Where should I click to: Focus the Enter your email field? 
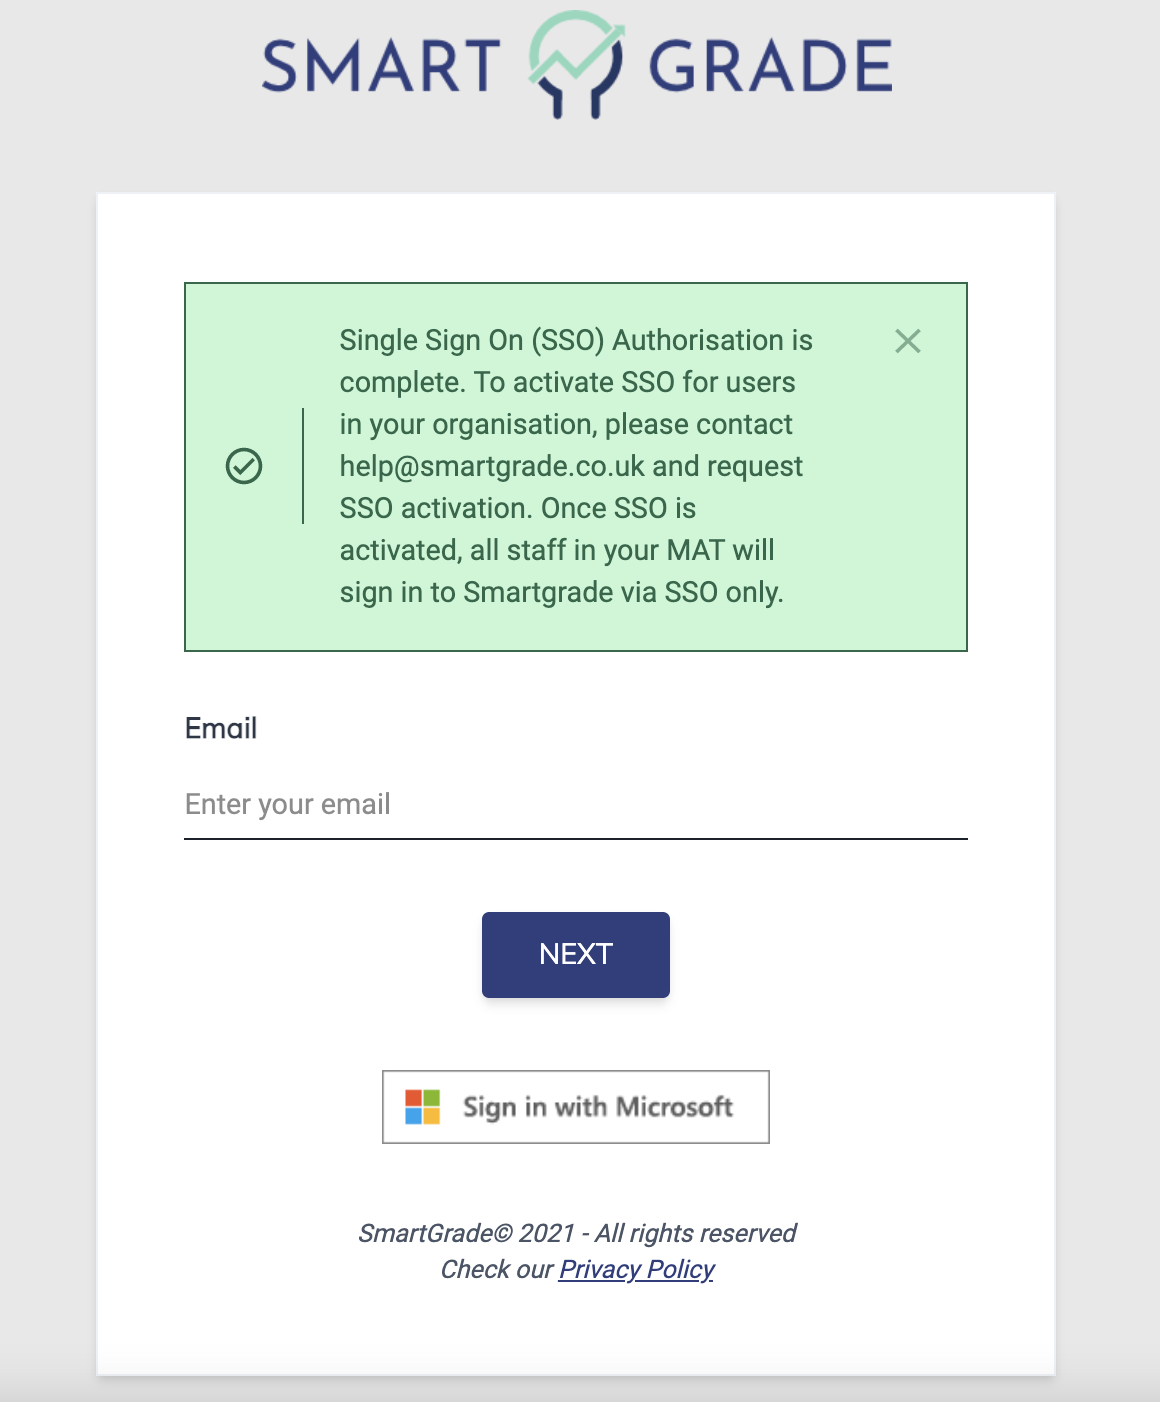(x=576, y=805)
